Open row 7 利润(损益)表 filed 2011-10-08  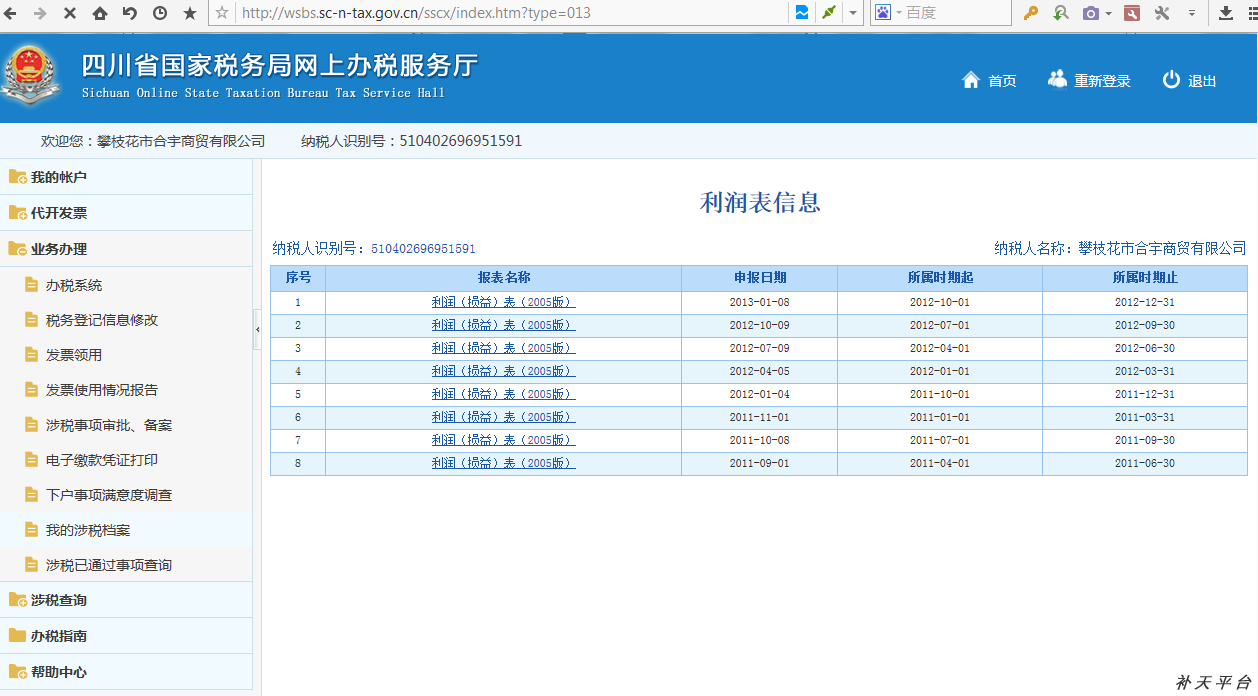(x=503, y=440)
